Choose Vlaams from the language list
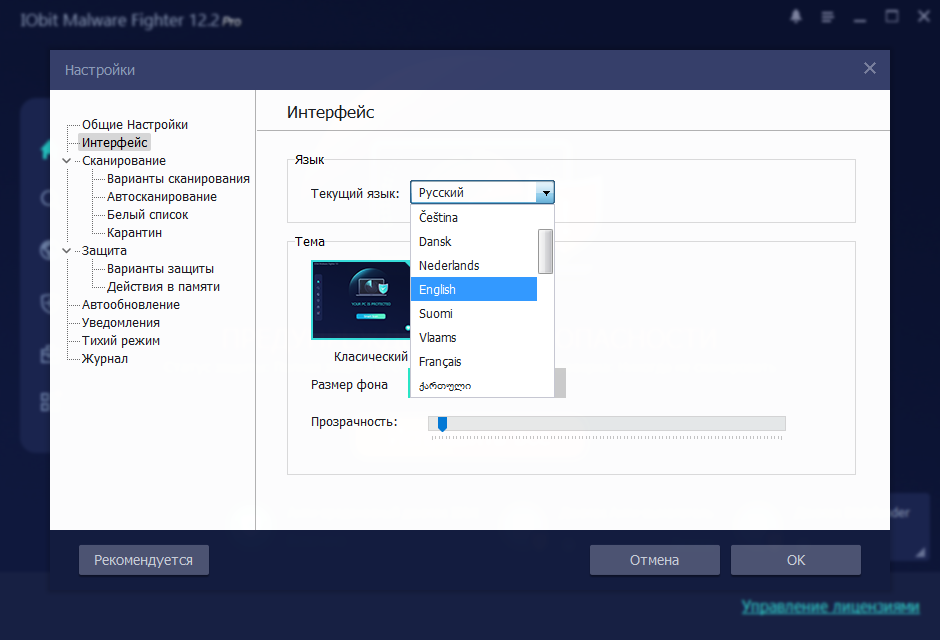Screen dimensions: 940x640 pyautogui.click(x=474, y=337)
